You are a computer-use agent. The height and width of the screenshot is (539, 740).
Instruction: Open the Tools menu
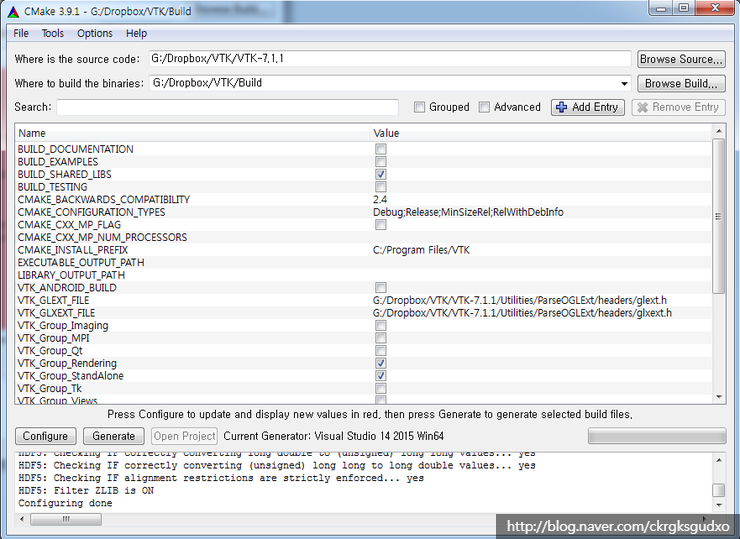pyautogui.click(x=52, y=33)
